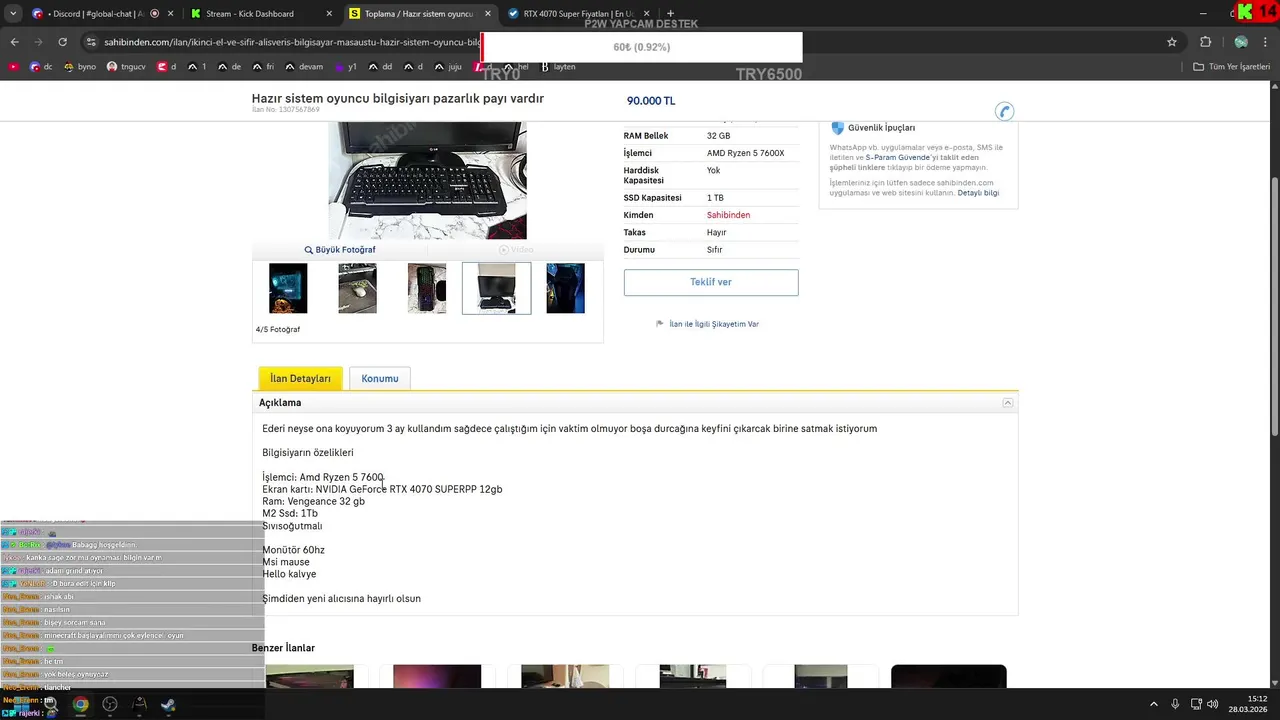Image resolution: width=1280 pixels, height=720 pixels.
Task: Open Chrome from the taskbar
Action: click(80, 704)
